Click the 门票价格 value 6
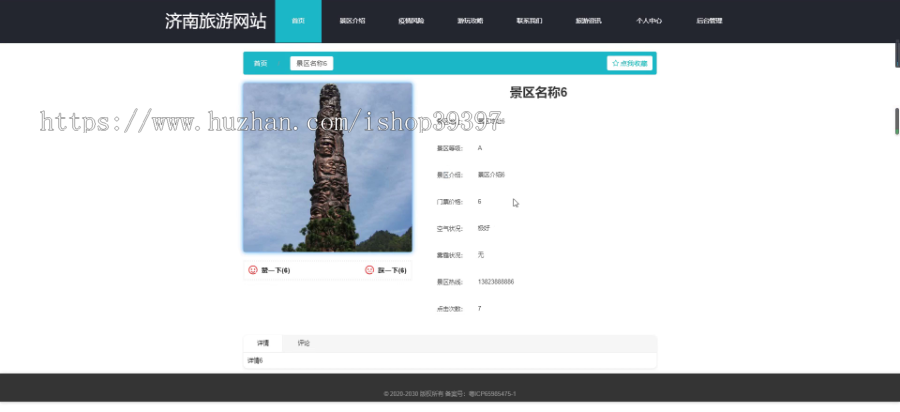The width and height of the screenshot is (900, 412). [479, 201]
